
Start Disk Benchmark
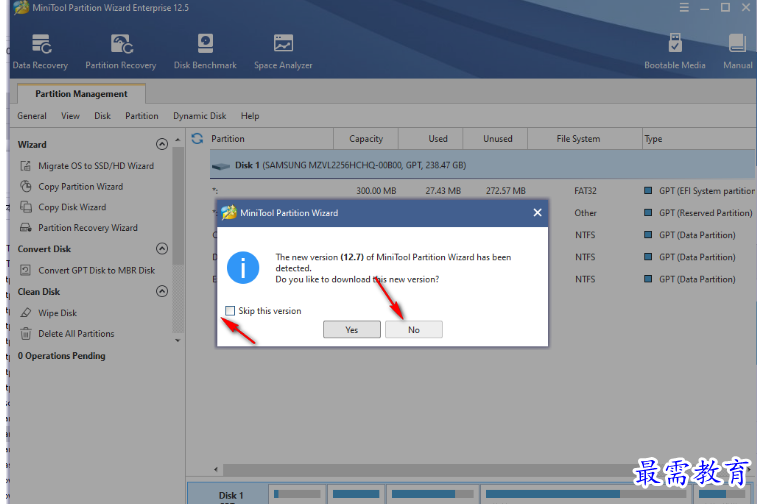[x=205, y=51]
